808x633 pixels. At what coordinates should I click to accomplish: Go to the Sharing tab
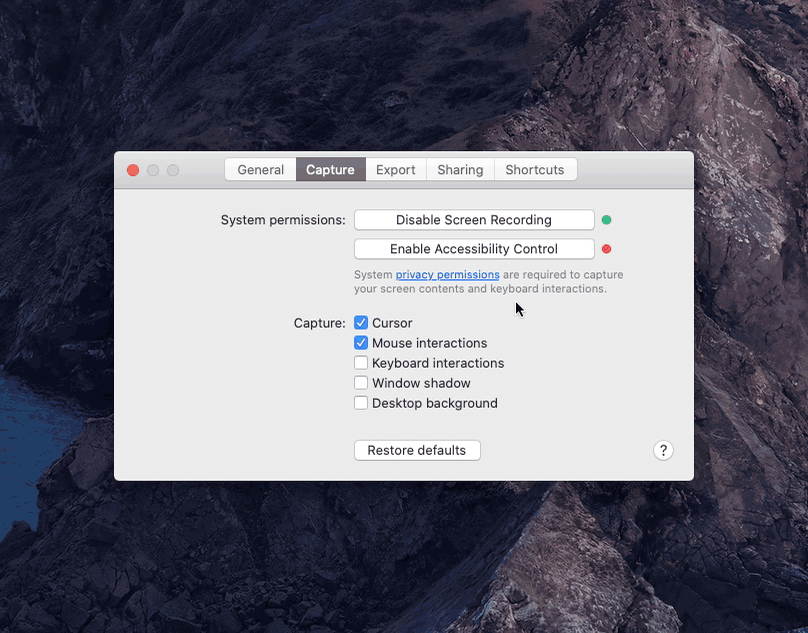point(460,170)
